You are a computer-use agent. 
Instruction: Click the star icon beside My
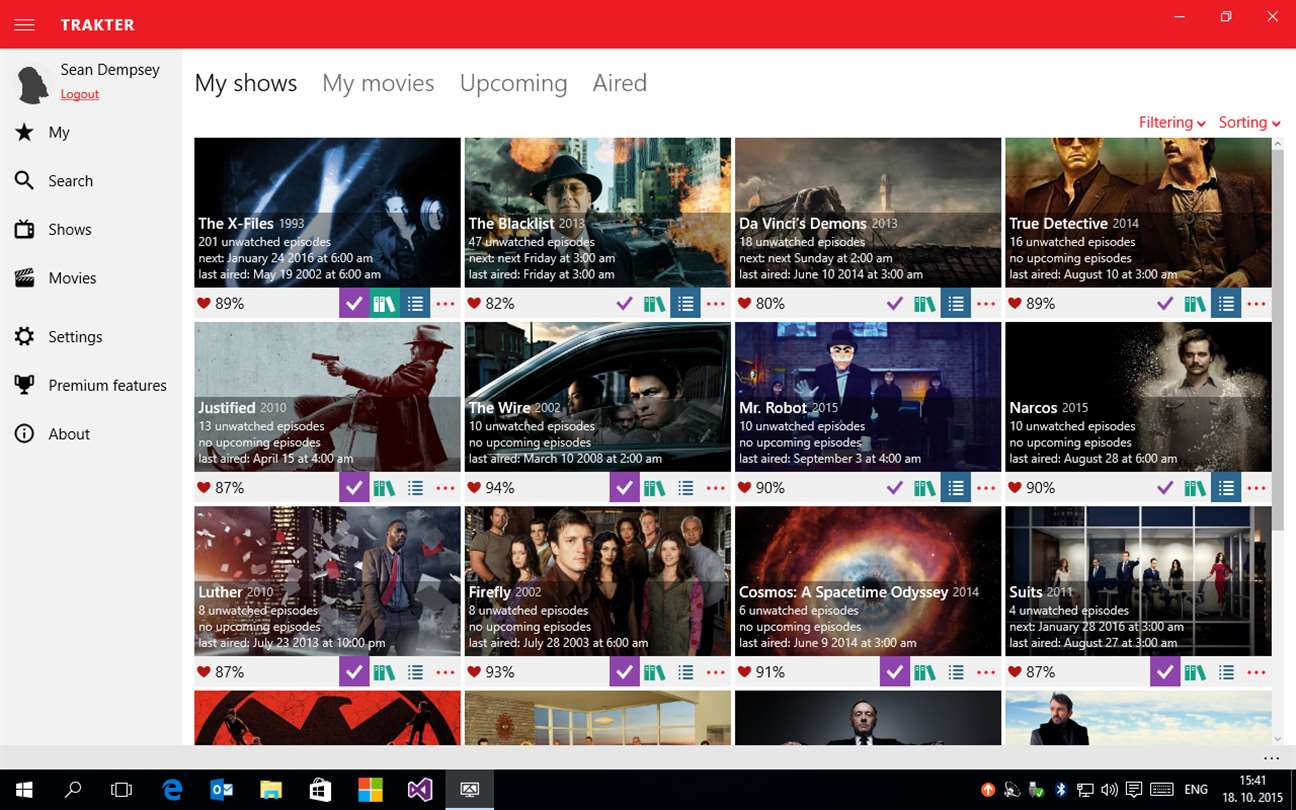tap(24, 132)
